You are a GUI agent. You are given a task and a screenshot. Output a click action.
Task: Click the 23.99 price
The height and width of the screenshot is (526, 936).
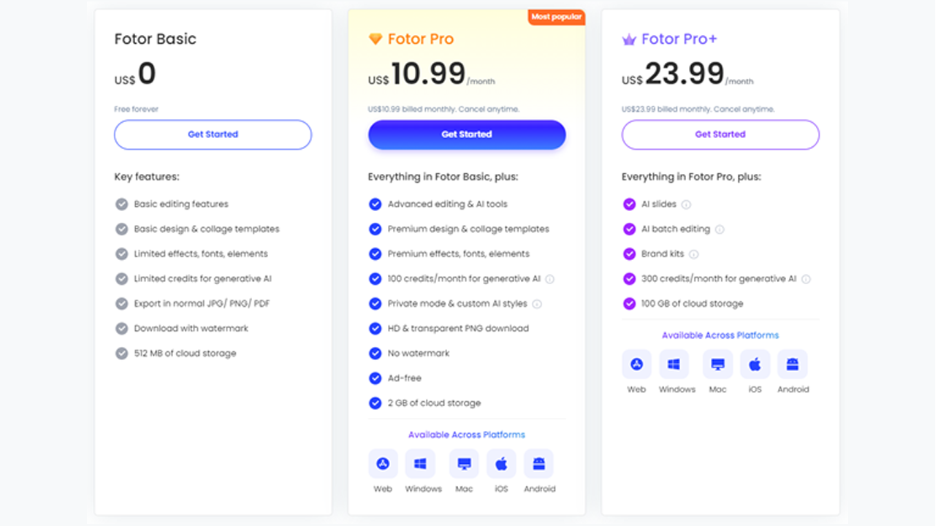point(684,73)
